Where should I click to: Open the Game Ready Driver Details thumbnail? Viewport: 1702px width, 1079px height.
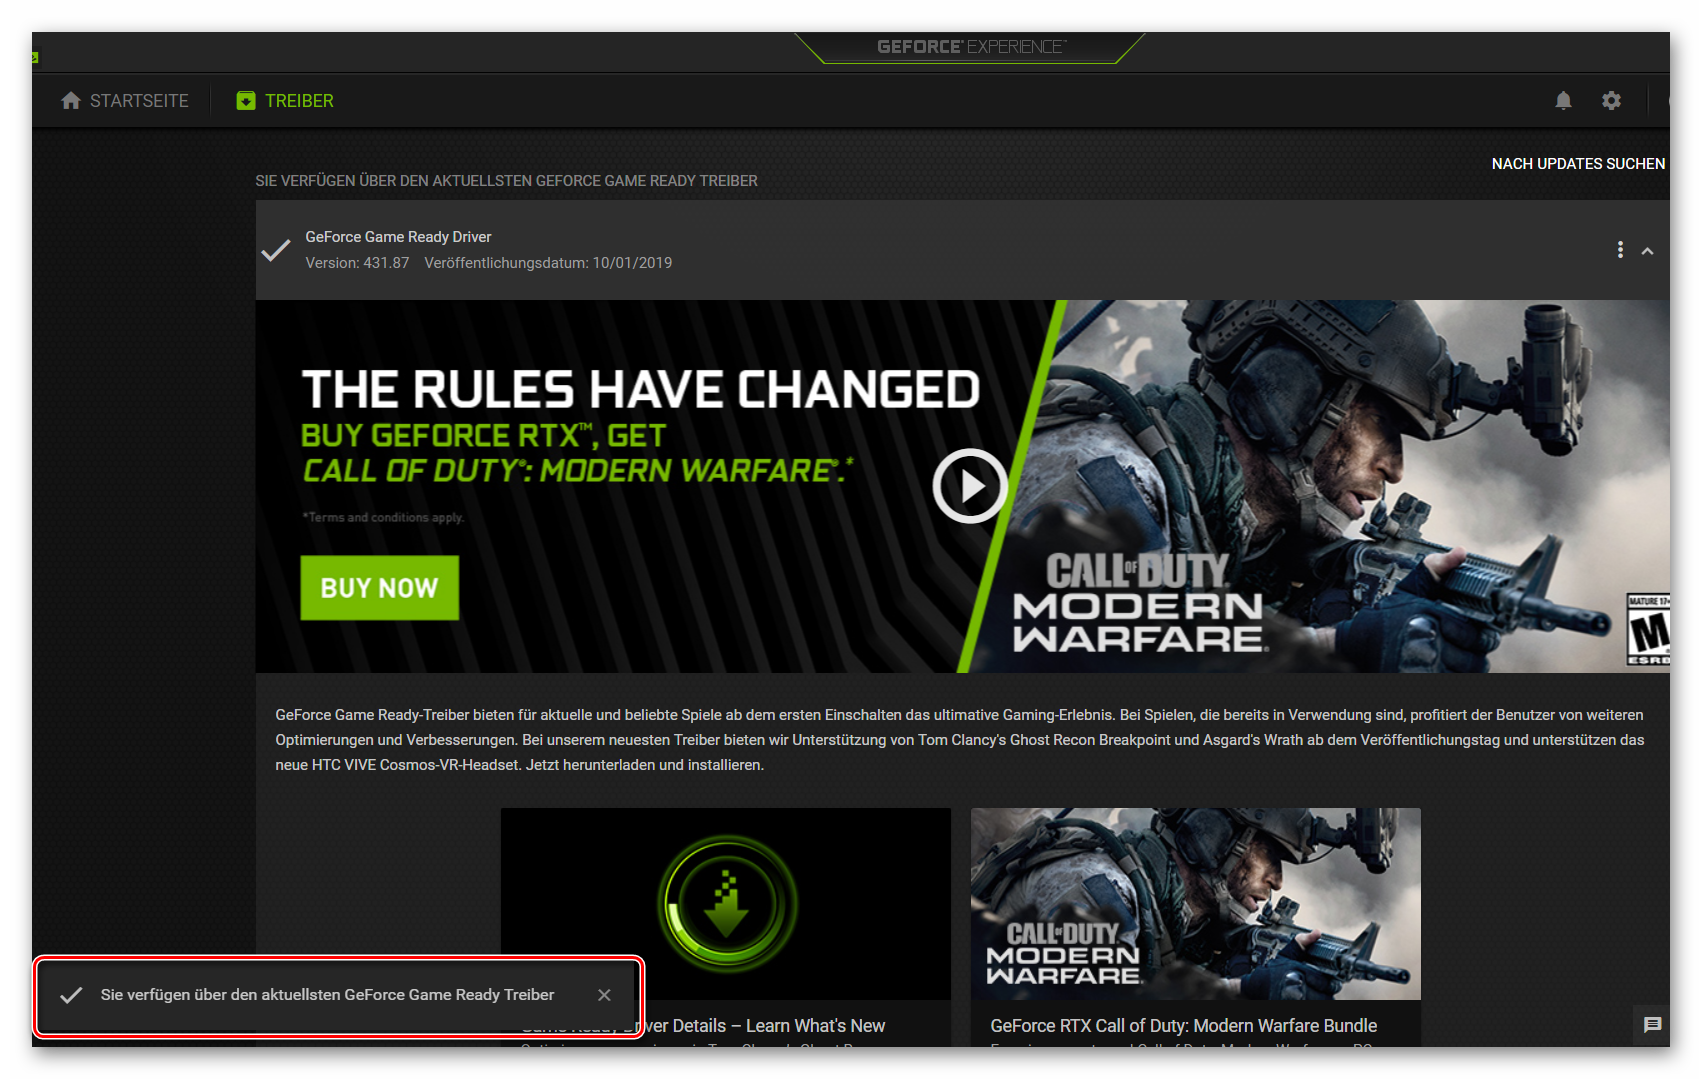tap(726, 904)
